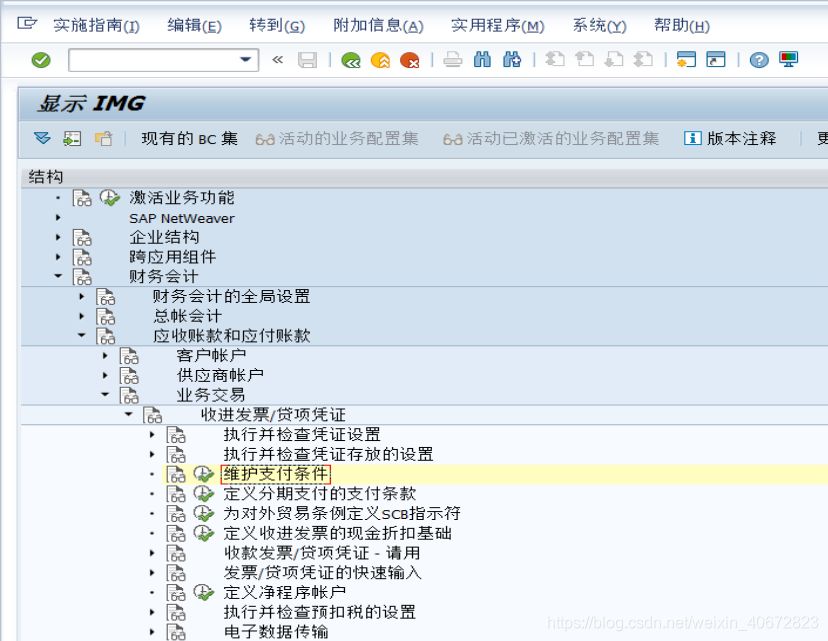Collapse the 业务交易 node
The height and width of the screenshot is (641, 828).
coord(105,394)
